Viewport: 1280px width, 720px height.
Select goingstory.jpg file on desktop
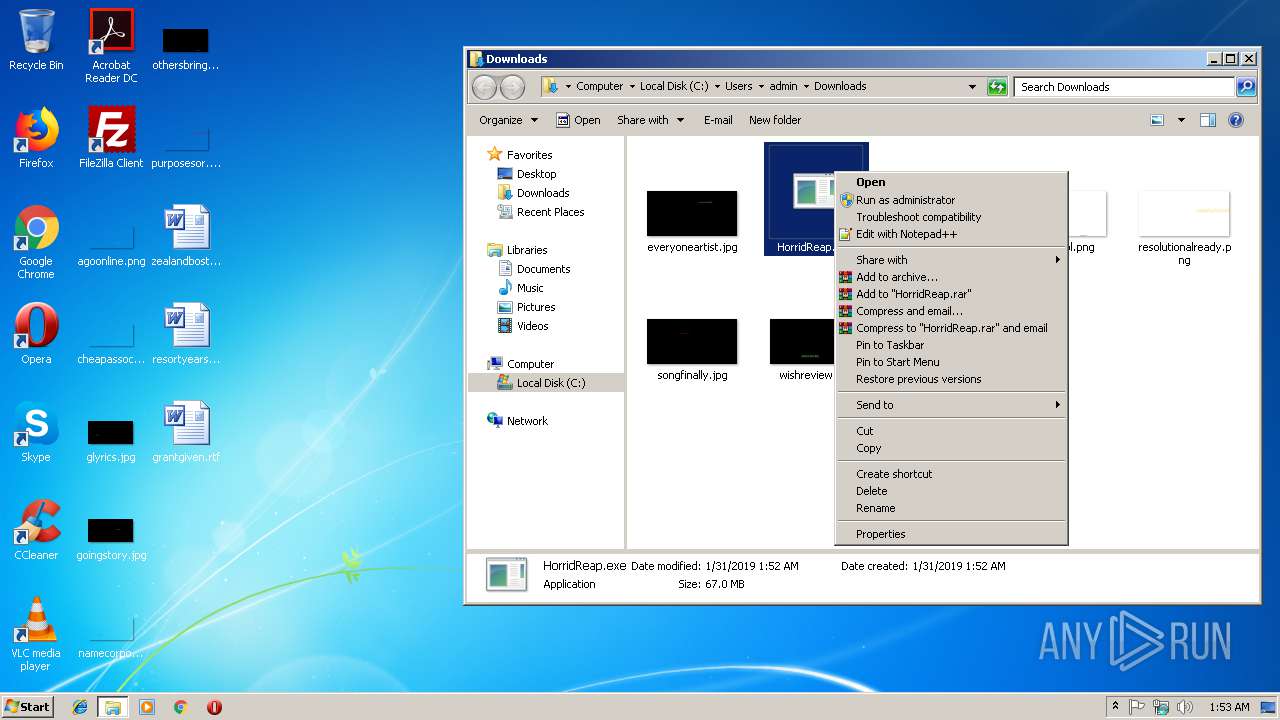click(x=111, y=538)
